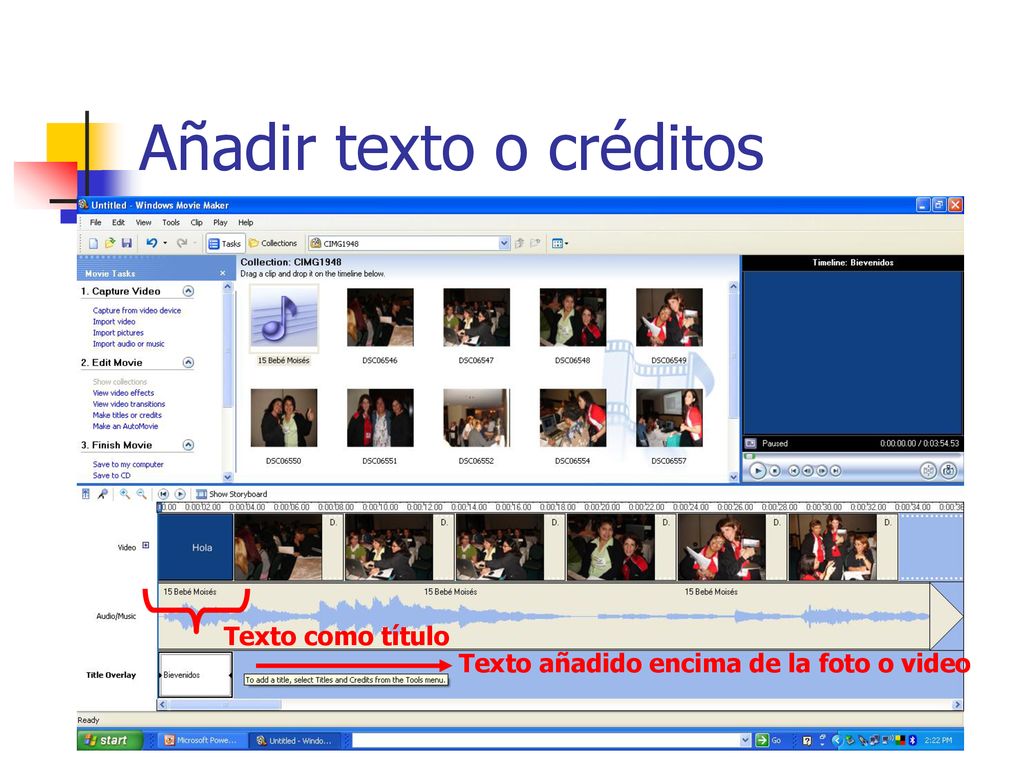Open the Play menu

[x=220, y=222]
